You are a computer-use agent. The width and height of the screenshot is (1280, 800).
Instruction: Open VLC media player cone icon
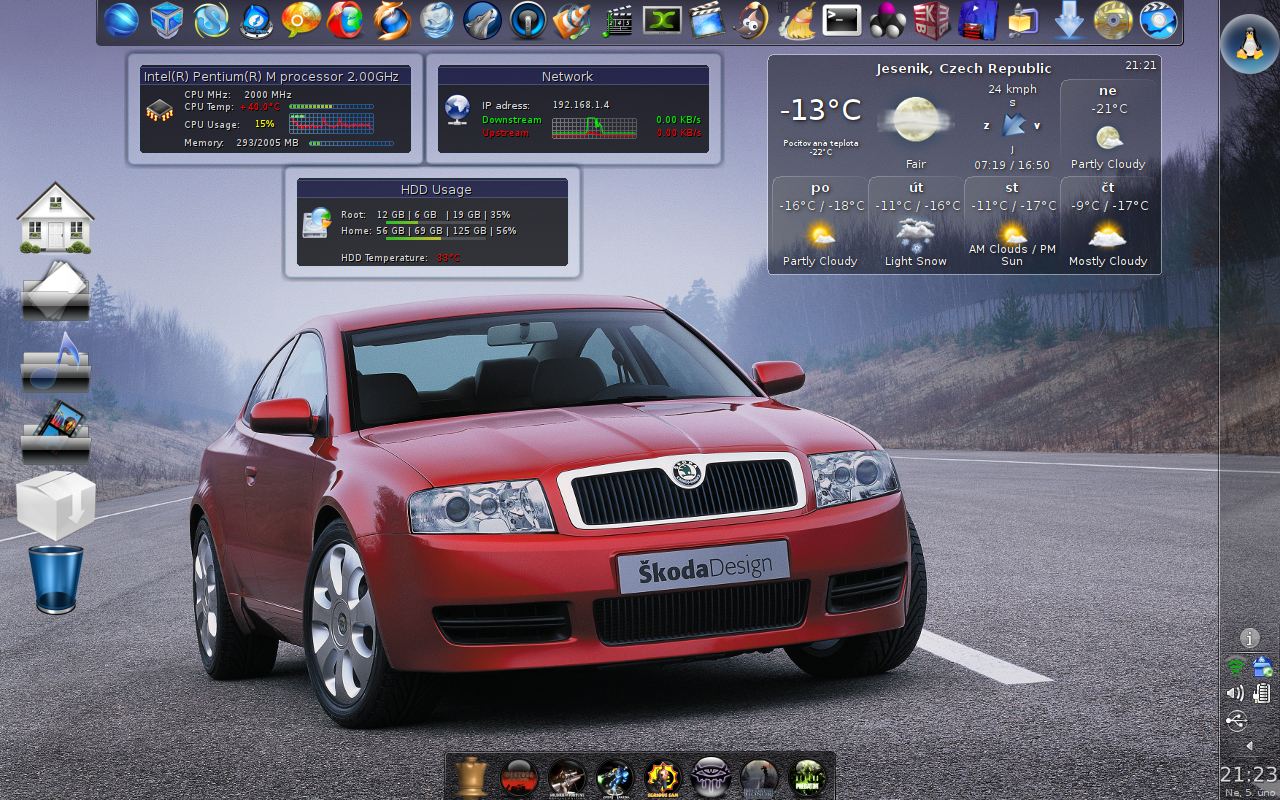point(572,20)
